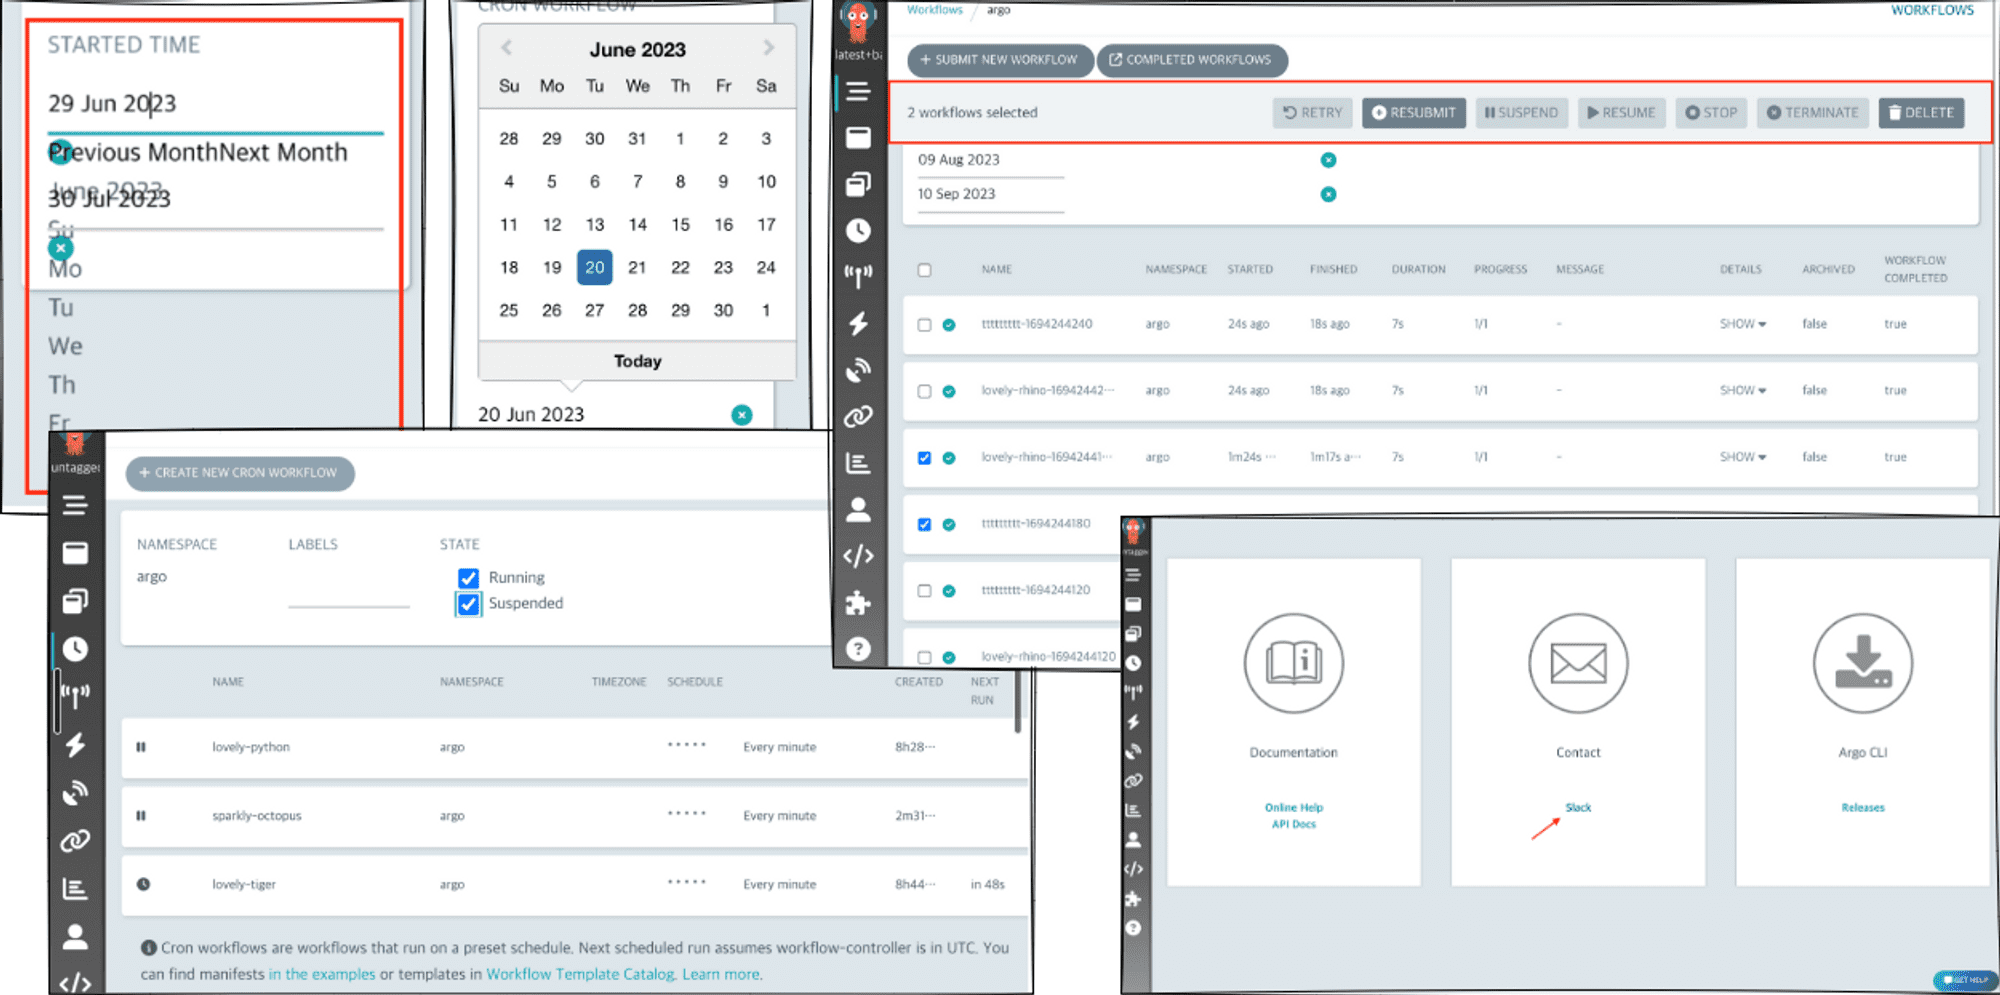Click the Documentation book icon
The width and height of the screenshot is (2000, 995).
pos(1293,663)
